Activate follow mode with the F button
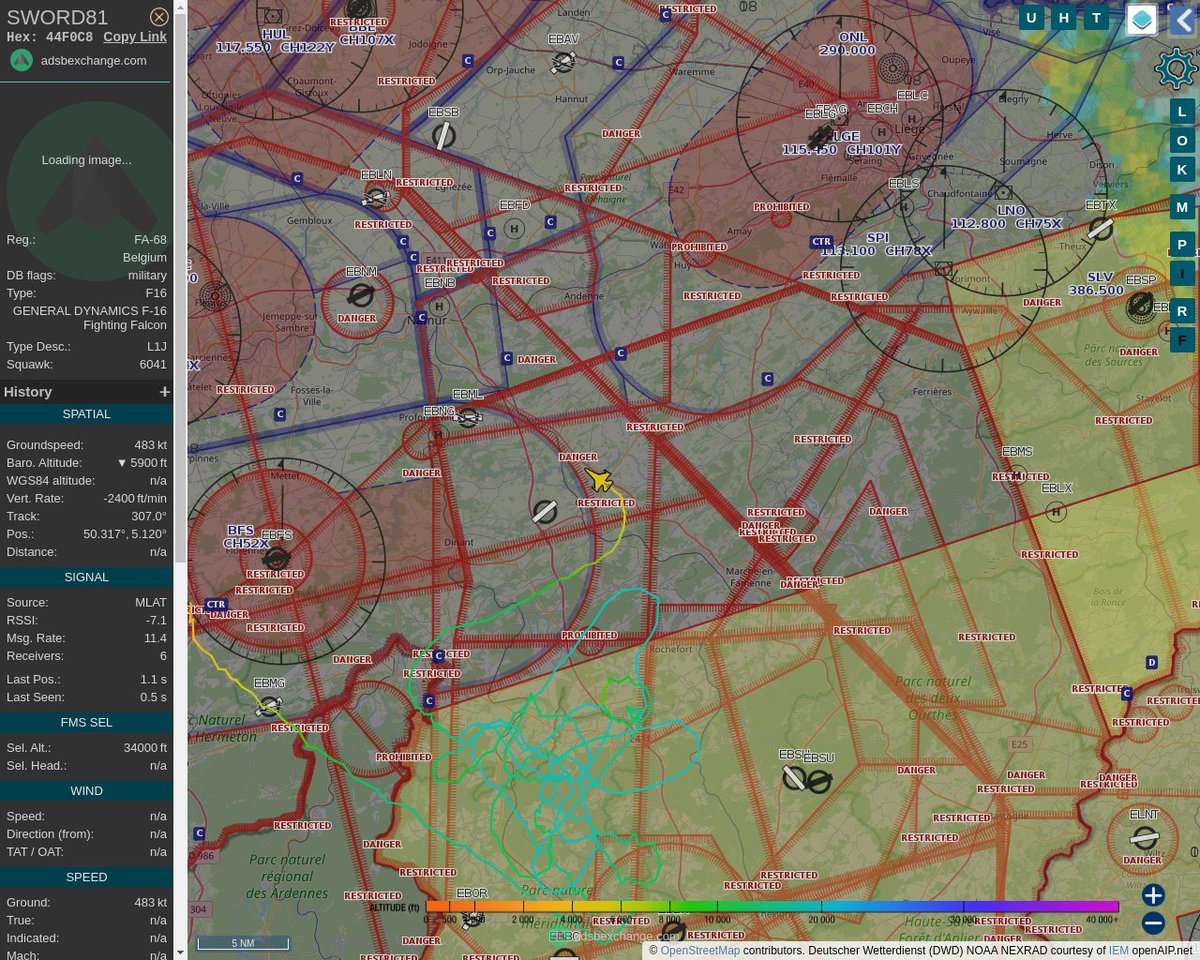 pyautogui.click(x=1182, y=339)
